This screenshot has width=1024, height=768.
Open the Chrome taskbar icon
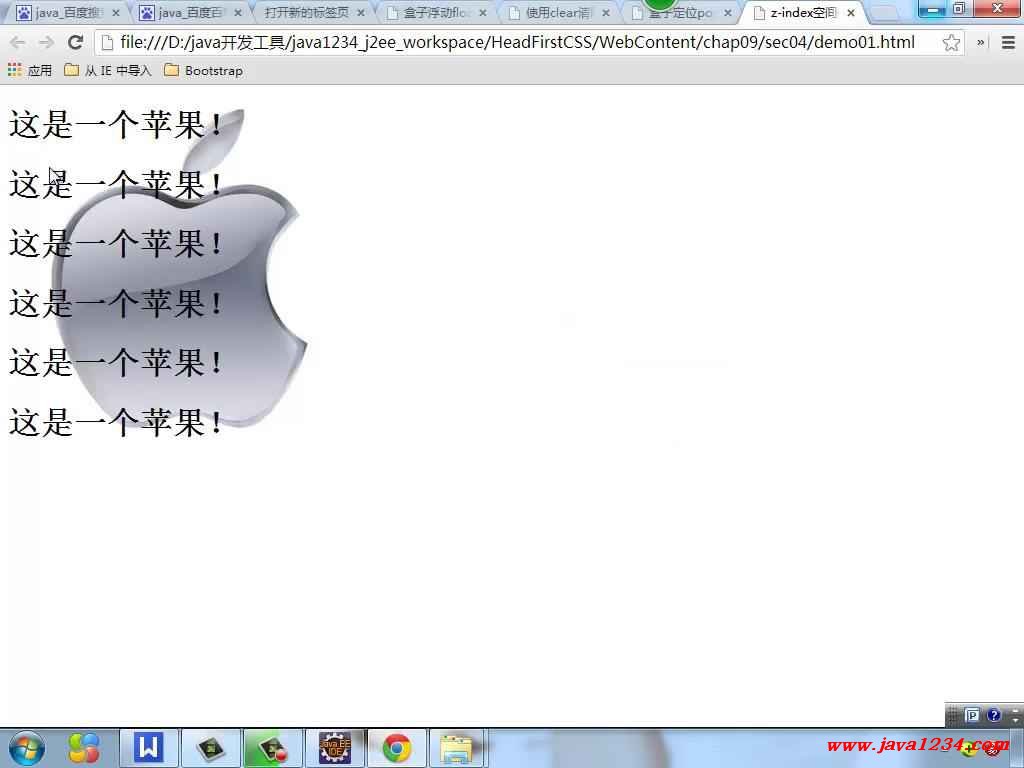click(x=397, y=748)
